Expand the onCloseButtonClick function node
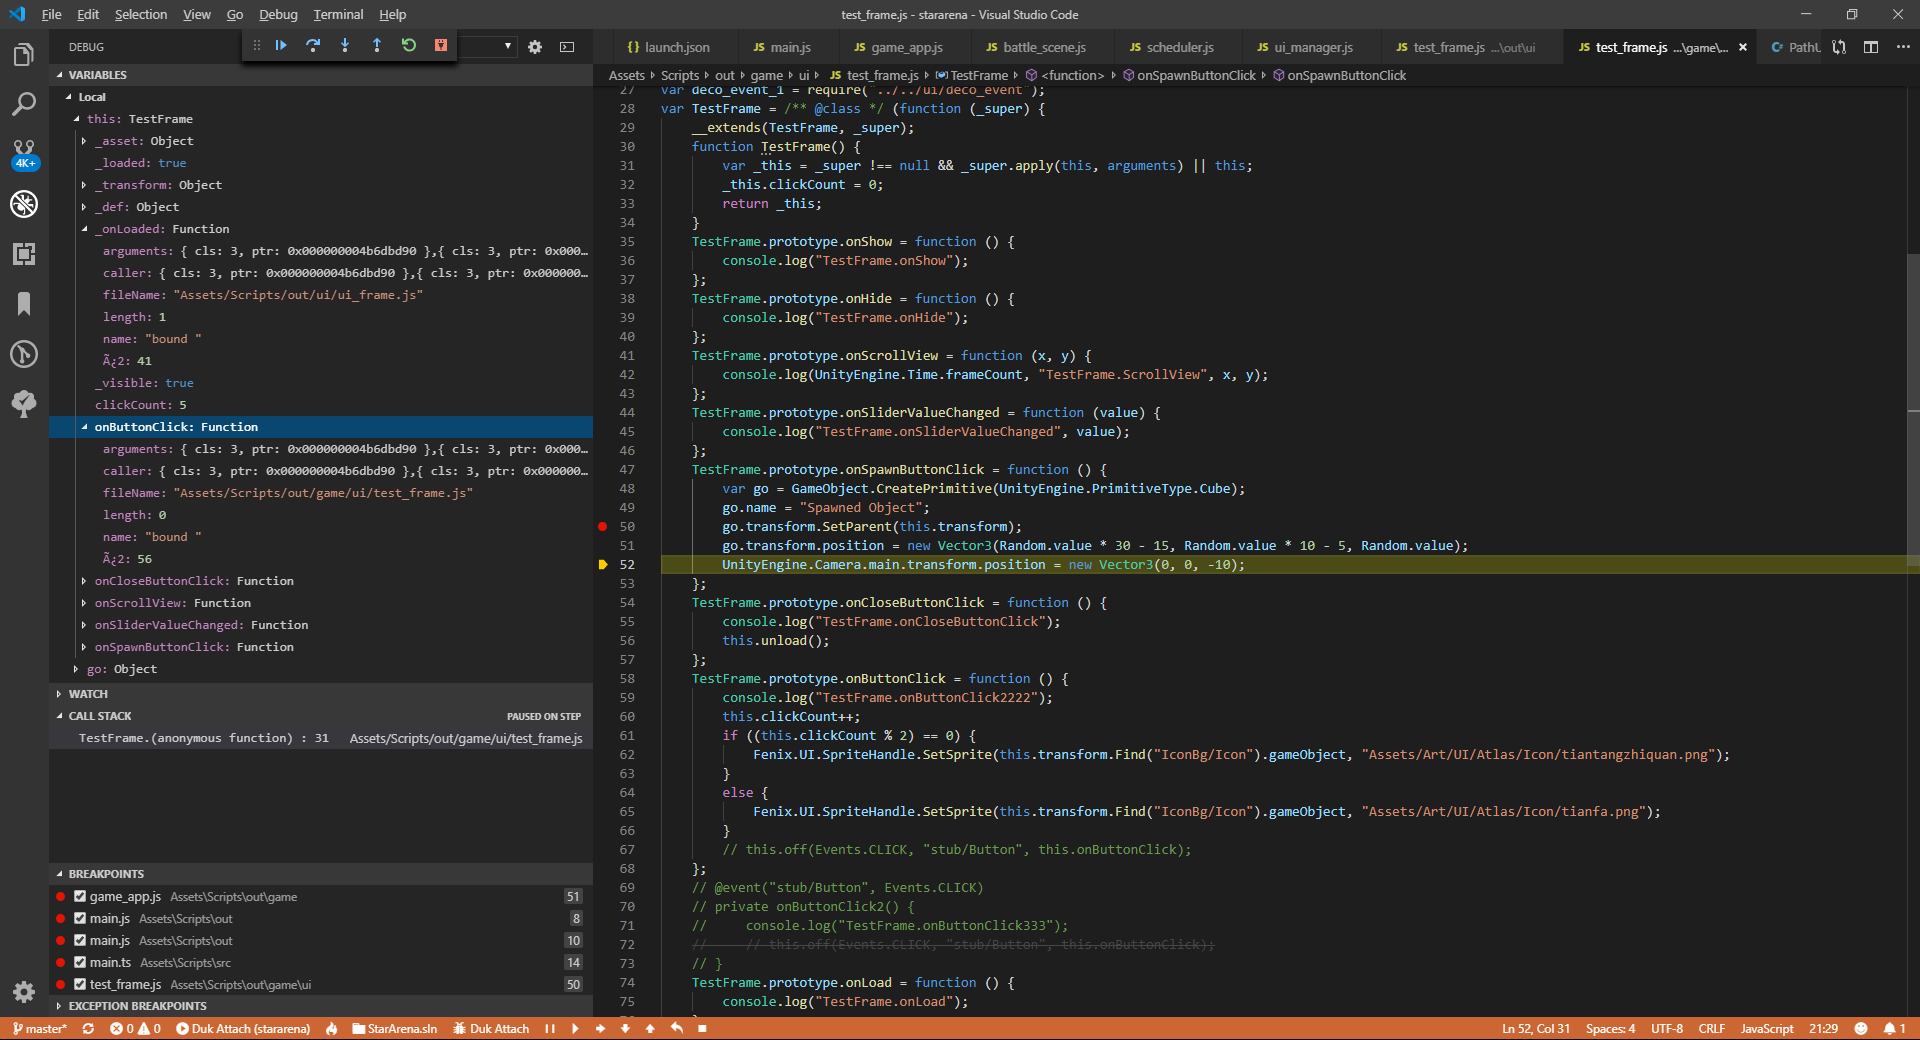Image resolution: width=1920 pixels, height=1040 pixels. pos(84,581)
